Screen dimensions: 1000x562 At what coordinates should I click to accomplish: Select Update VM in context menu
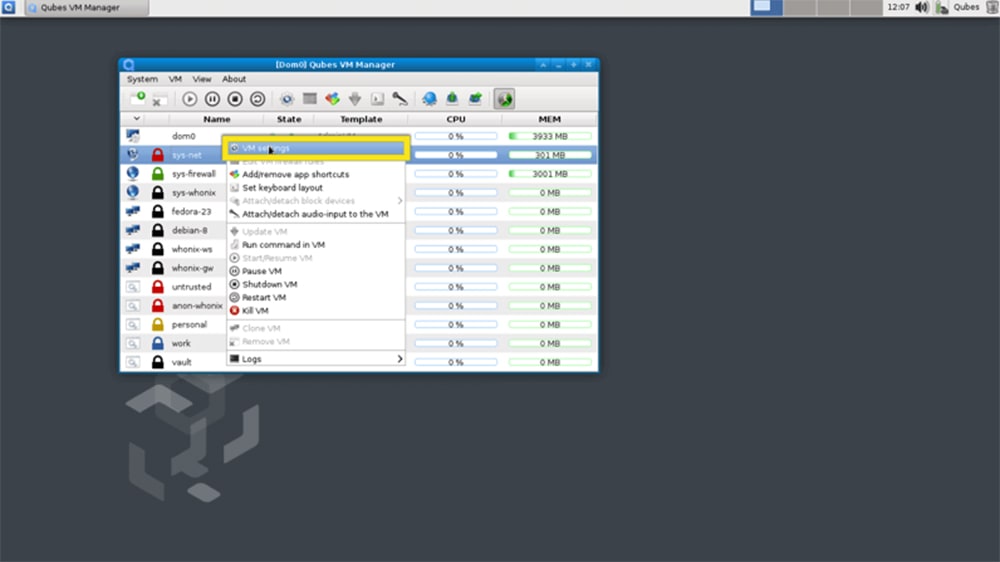click(x=316, y=232)
